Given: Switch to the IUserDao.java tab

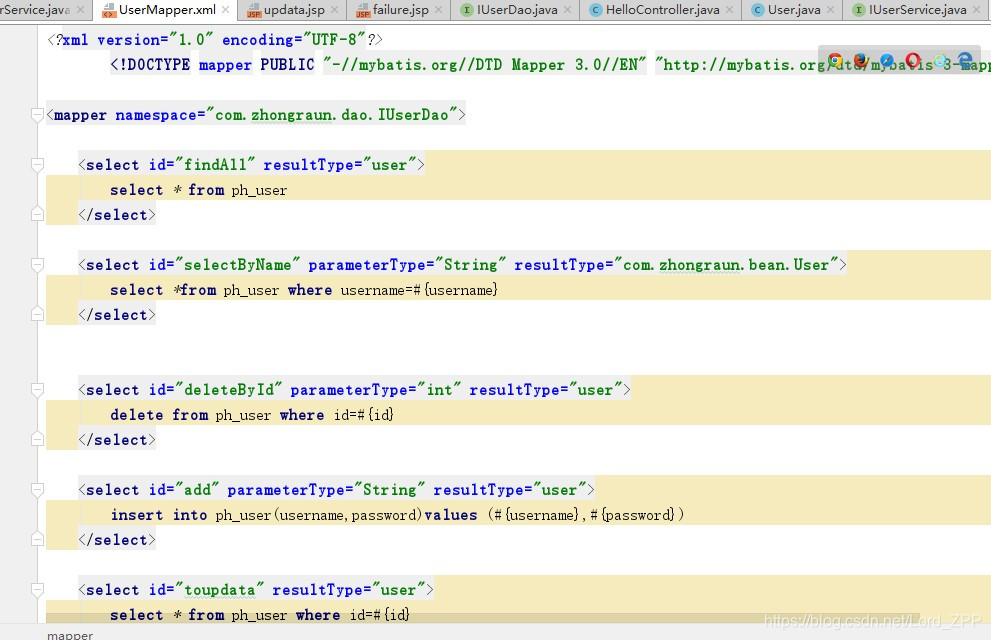Looking at the screenshot, I should [517, 9].
